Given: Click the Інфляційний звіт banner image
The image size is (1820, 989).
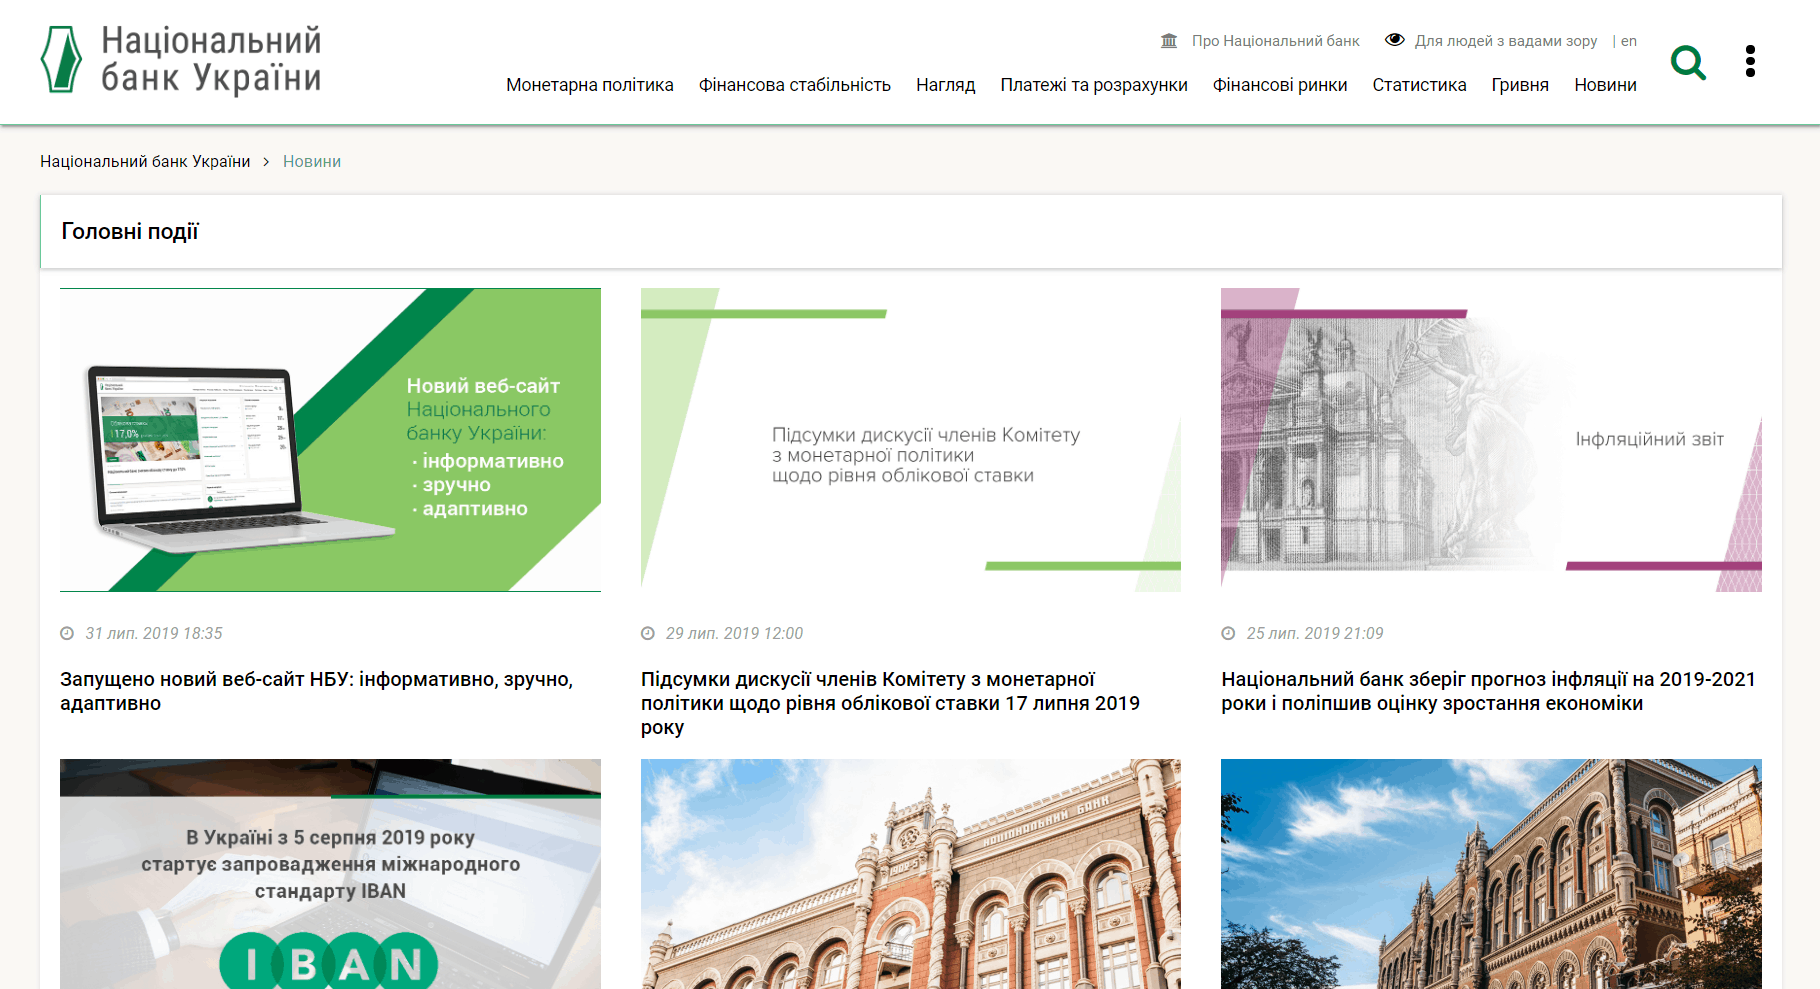Looking at the screenshot, I should coord(1491,440).
